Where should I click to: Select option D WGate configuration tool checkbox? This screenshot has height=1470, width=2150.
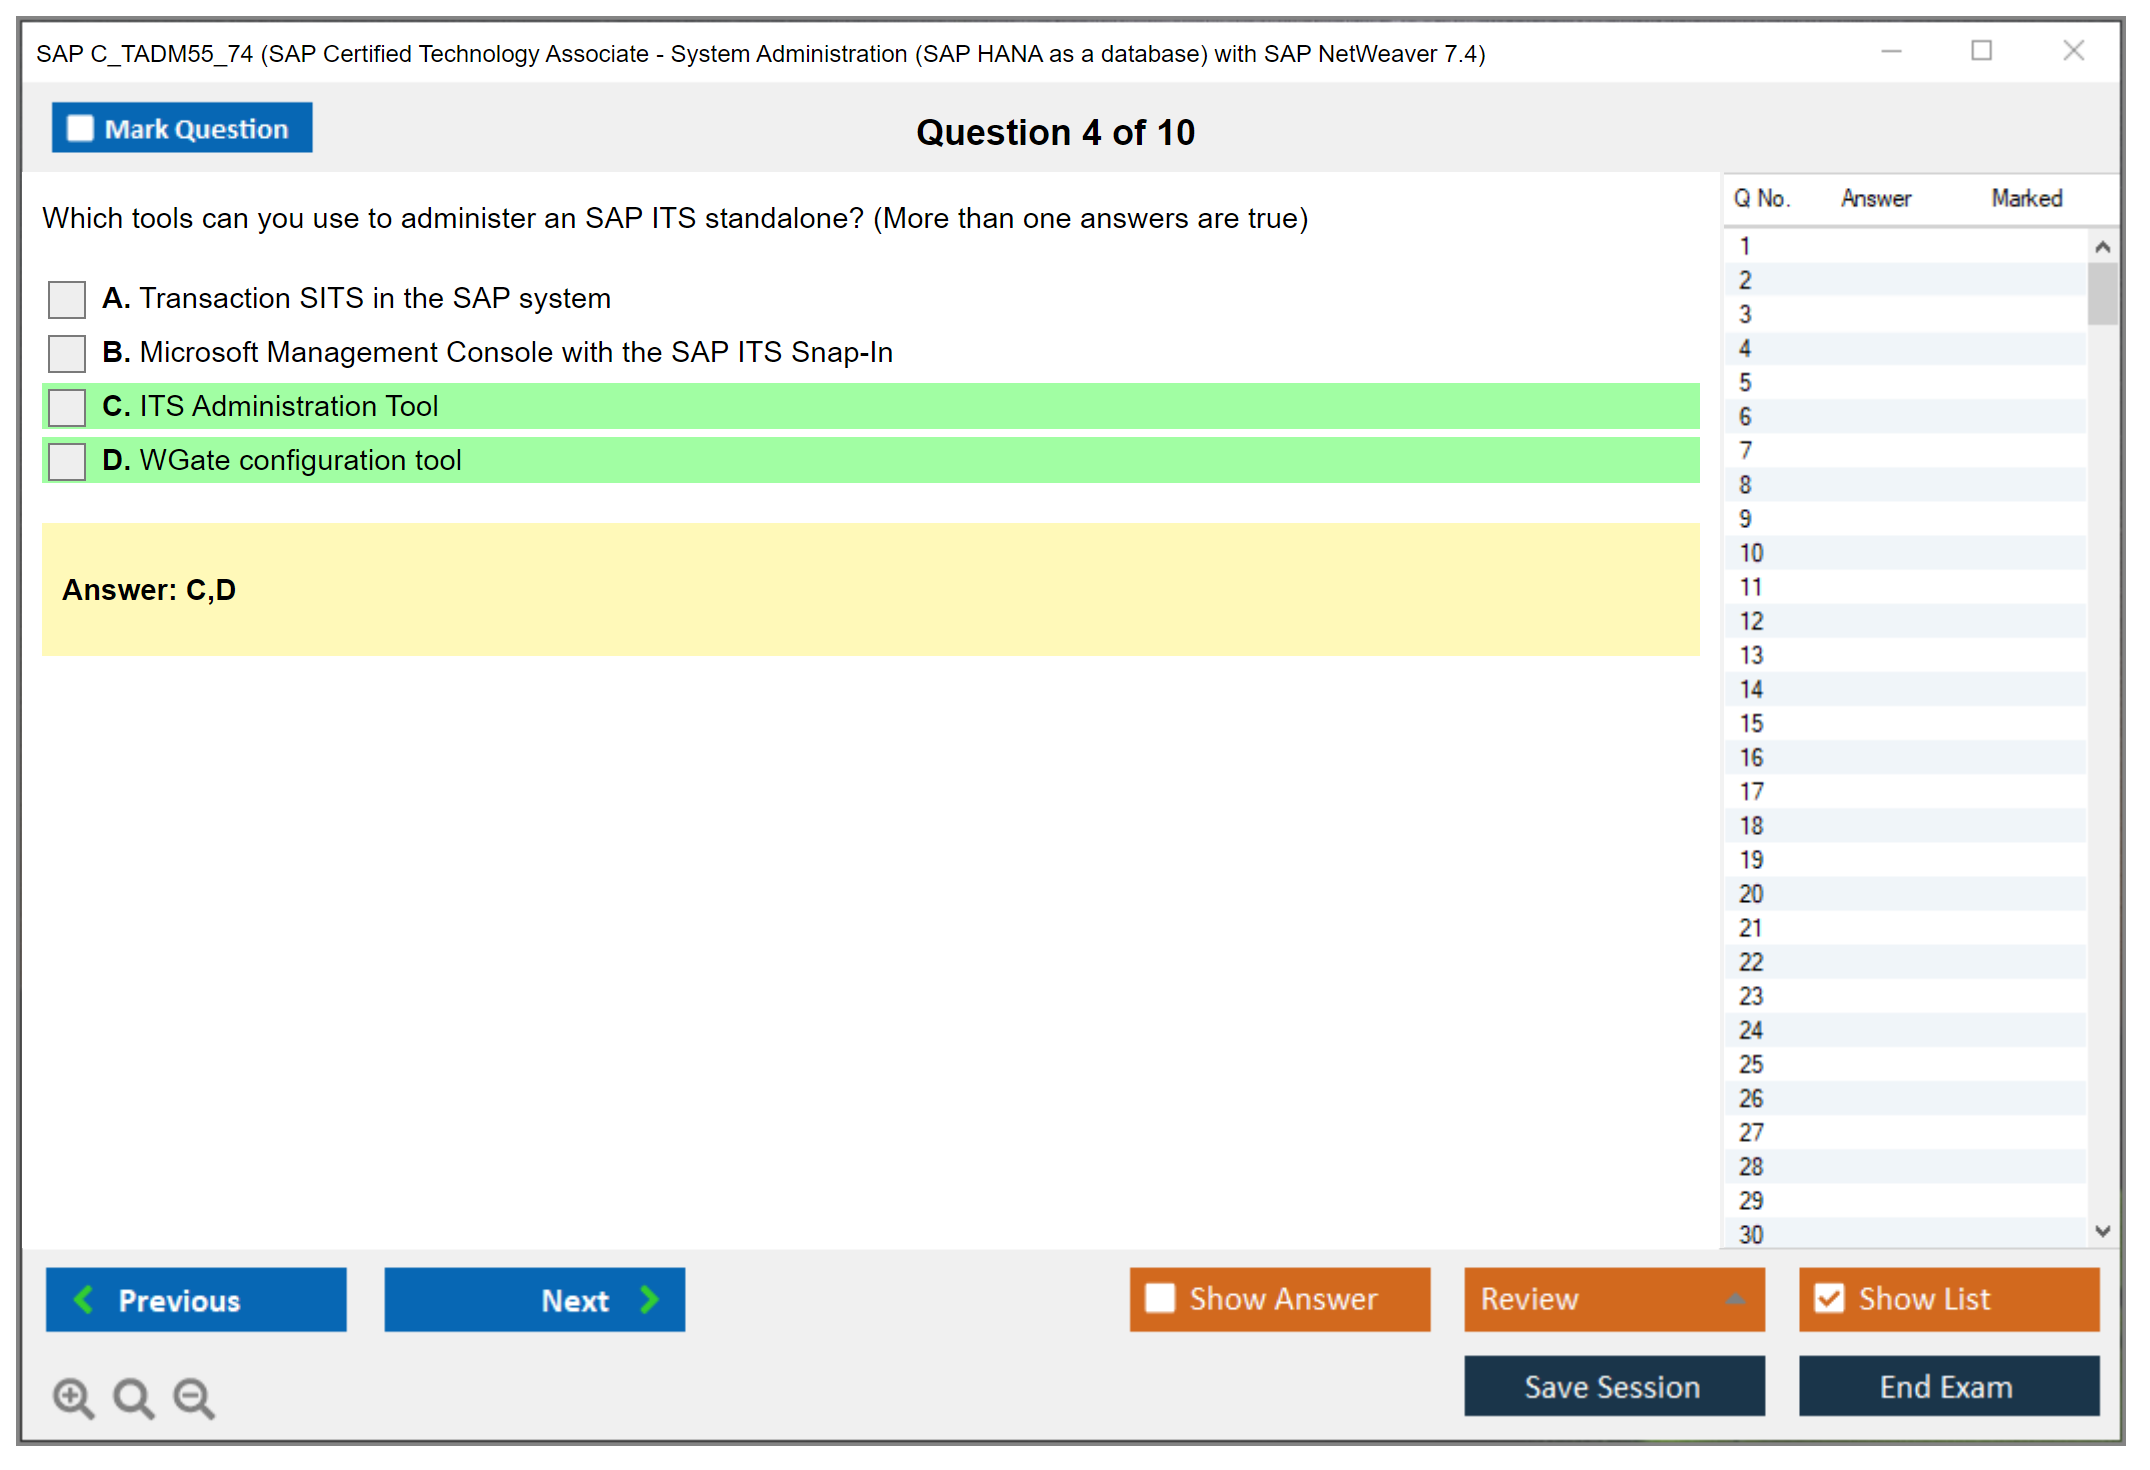(x=67, y=461)
